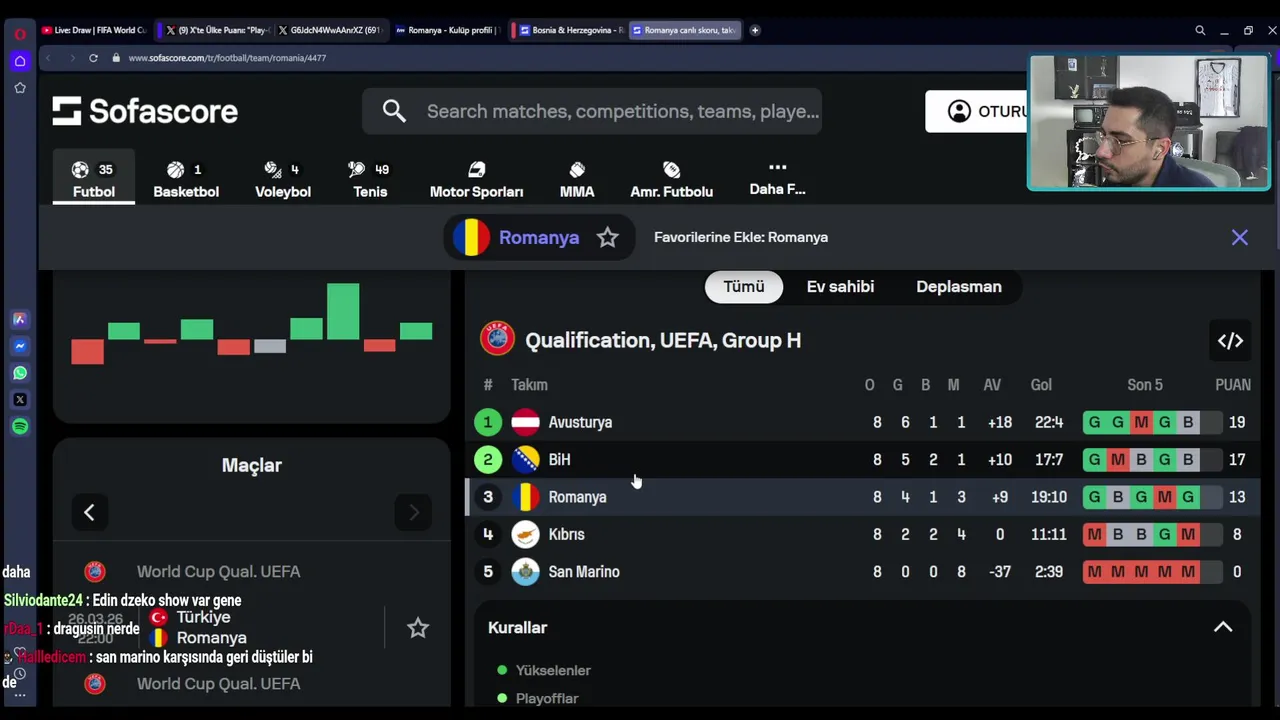Click the Romanya flag in header

[x=471, y=238]
